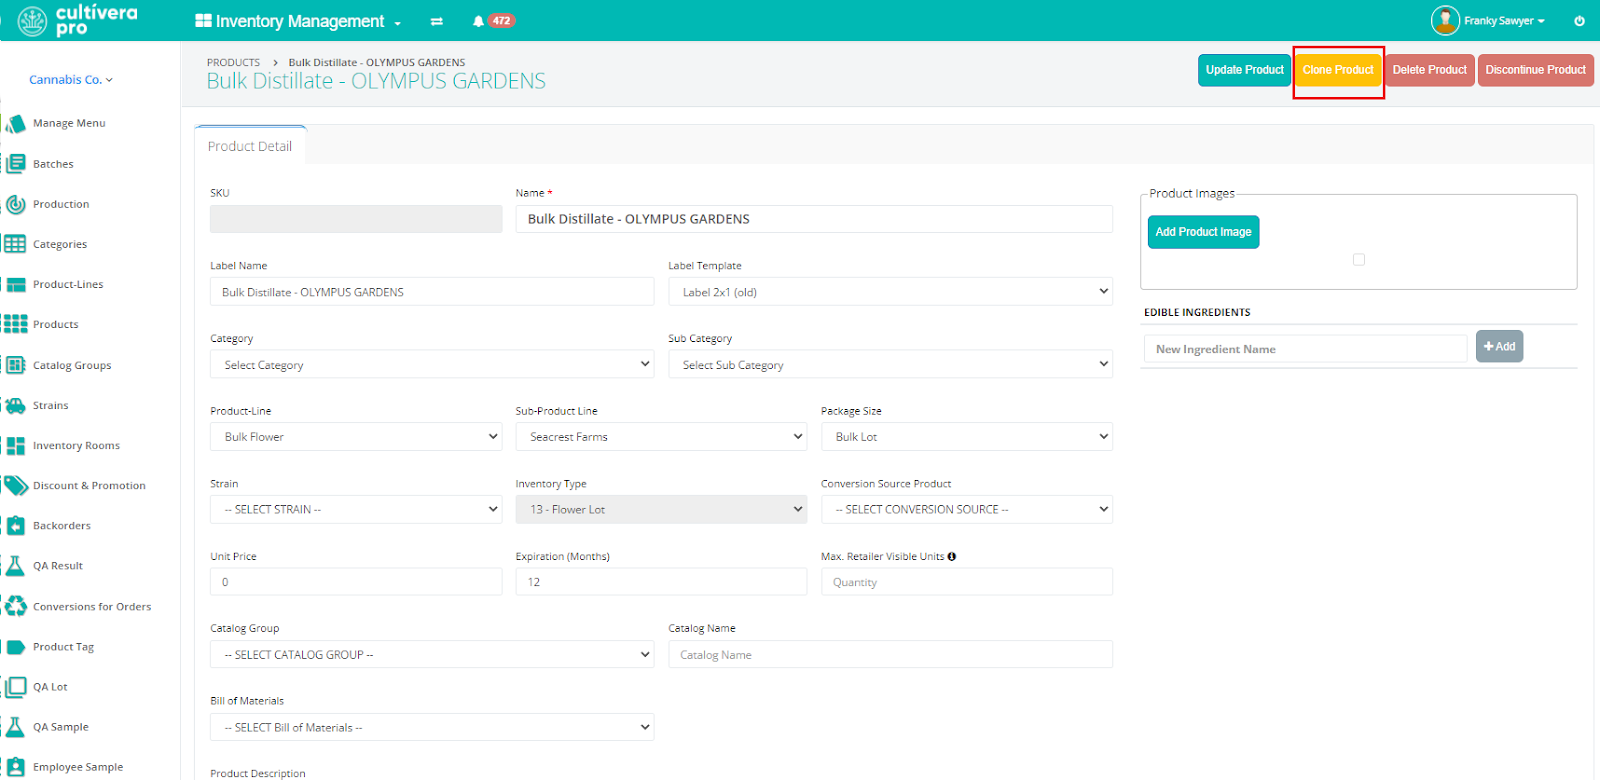Viewport: 1600px width, 780px height.
Task: Click the New Ingredient Name field
Action: [x=1305, y=349]
